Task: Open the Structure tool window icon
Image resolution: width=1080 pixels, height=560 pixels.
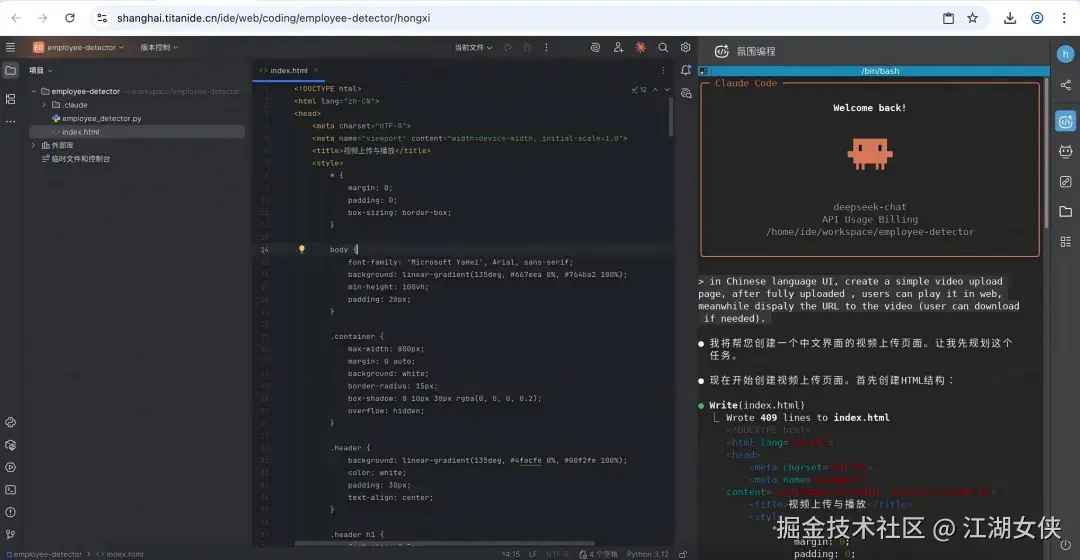Action: tap(10, 99)
